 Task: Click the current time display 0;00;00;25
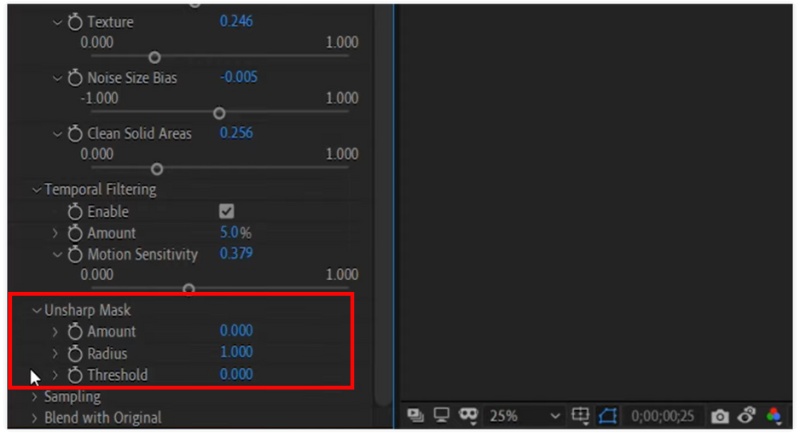pos(663,415)
